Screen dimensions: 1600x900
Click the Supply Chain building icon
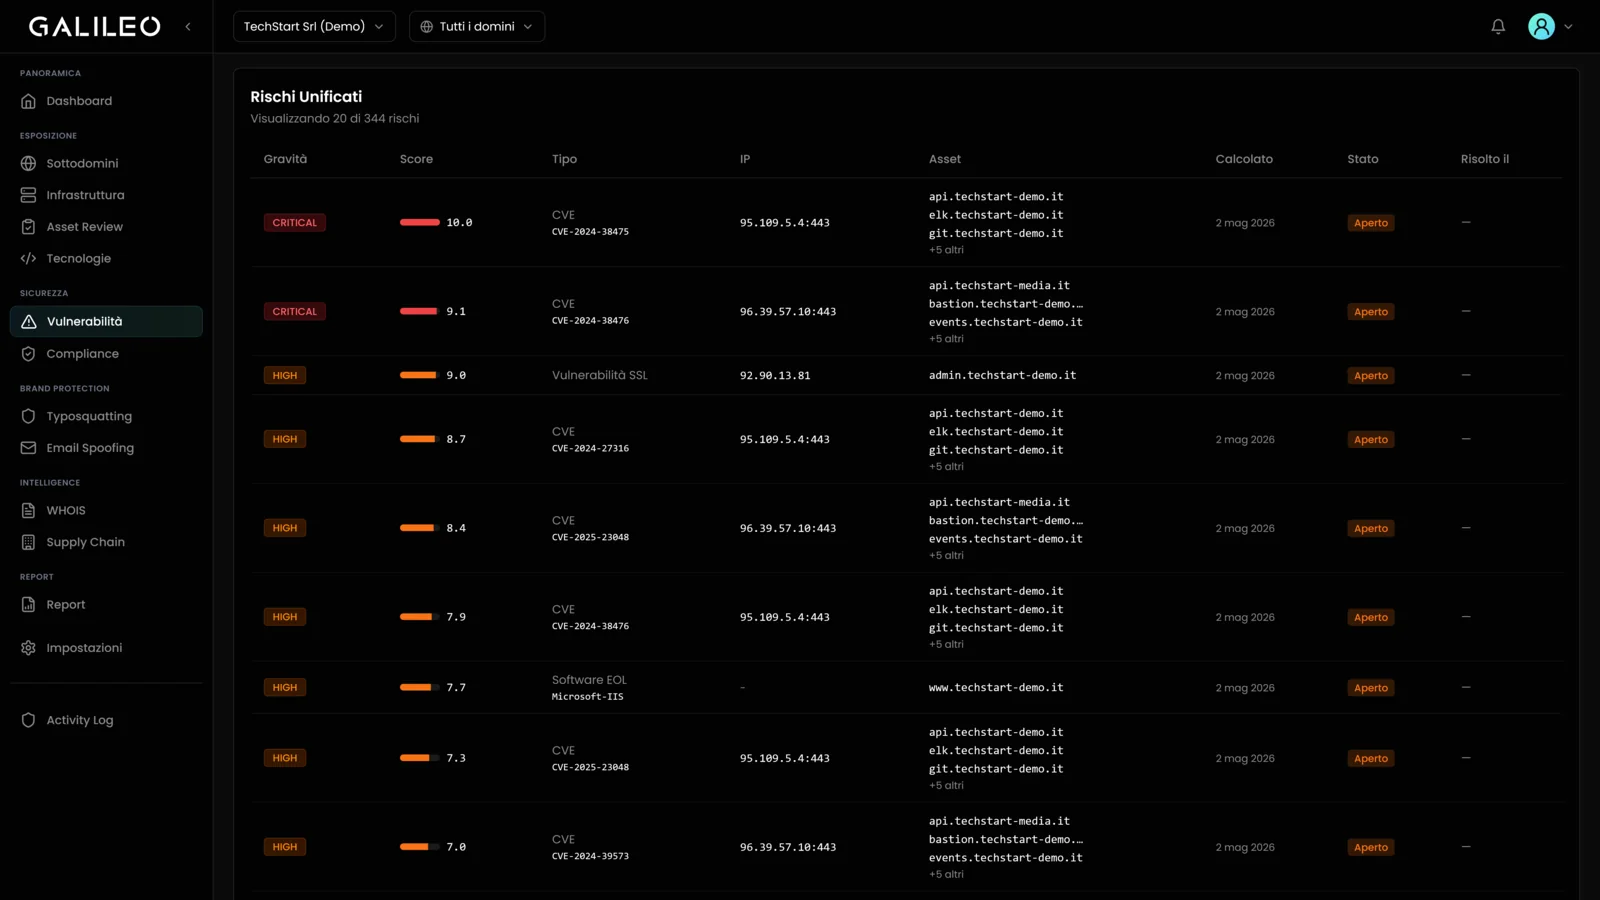coord(28,542)
